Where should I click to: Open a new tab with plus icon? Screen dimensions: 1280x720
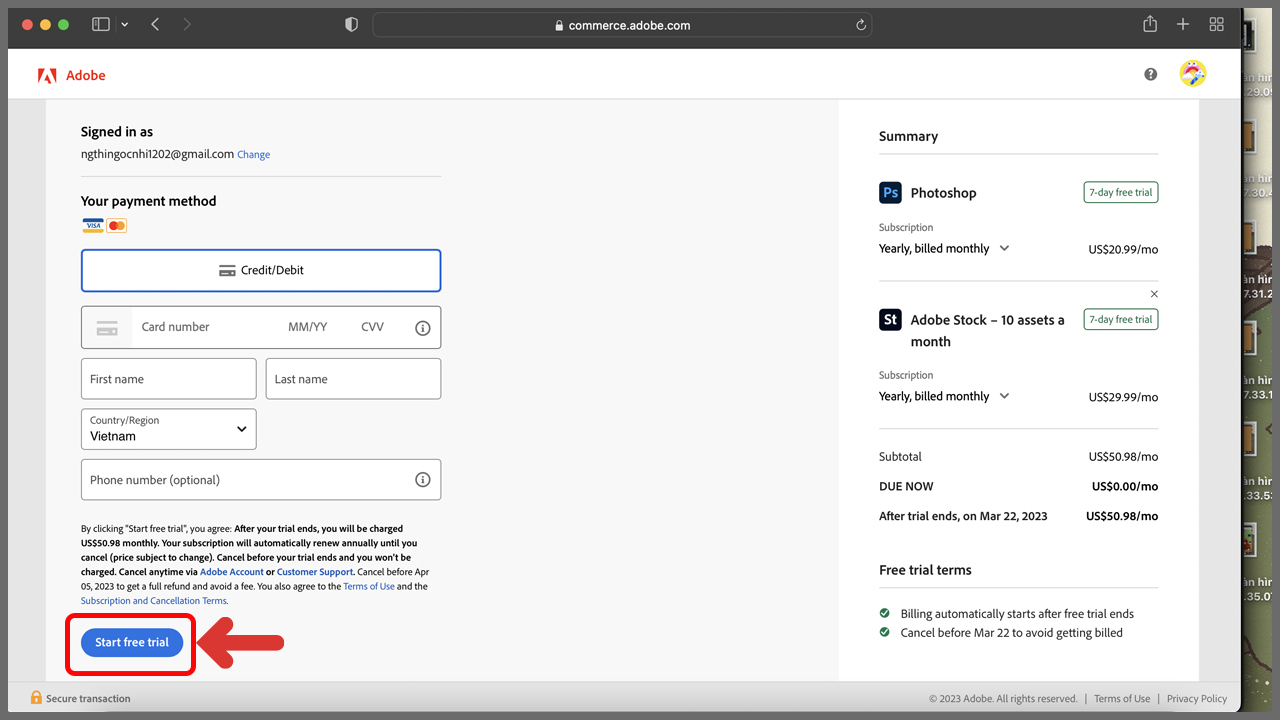[x=1183, y=24]
